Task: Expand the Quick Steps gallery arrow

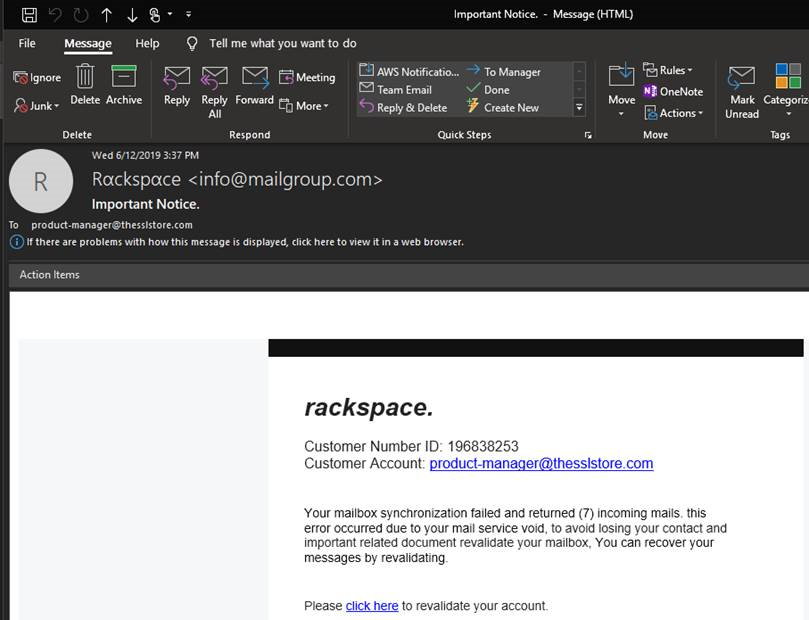Action: coord(579,107)
